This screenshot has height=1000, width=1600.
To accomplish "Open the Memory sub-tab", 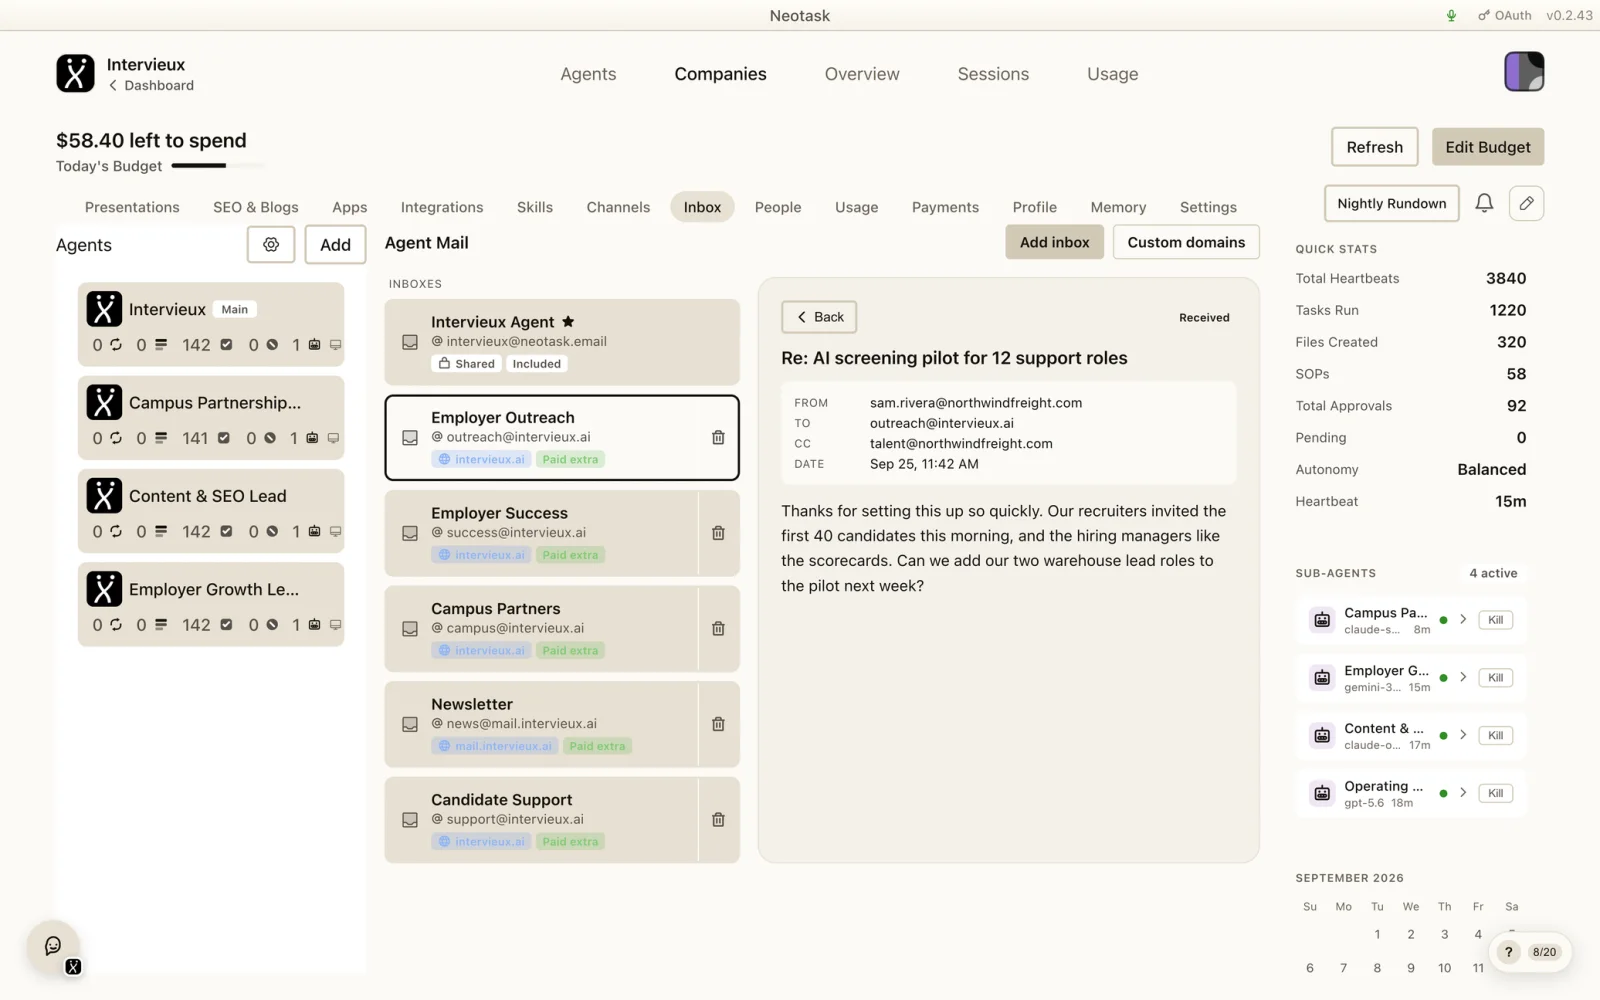I will point(1118,207).
